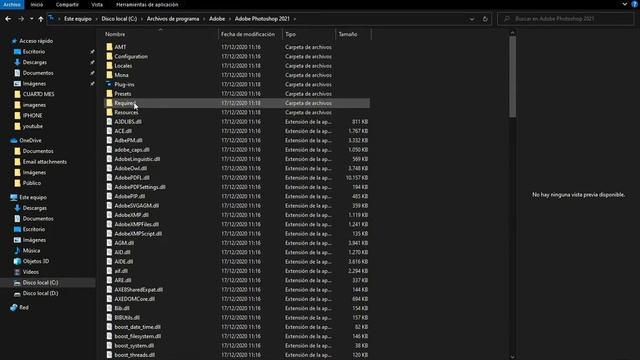This screenshot has width=640, height=360.
Task: Sort by Fecha de modificación column
Action: 248,34
